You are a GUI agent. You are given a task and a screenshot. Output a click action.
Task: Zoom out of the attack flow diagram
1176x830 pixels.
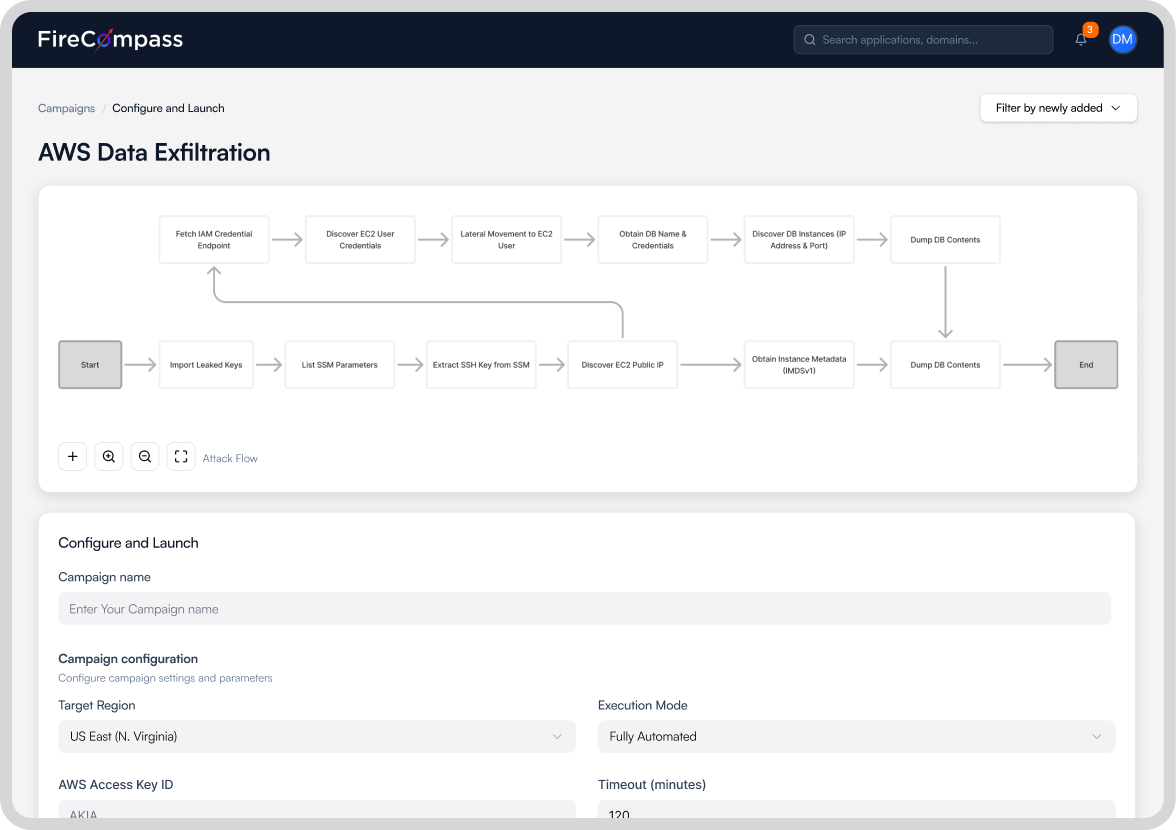145,457
